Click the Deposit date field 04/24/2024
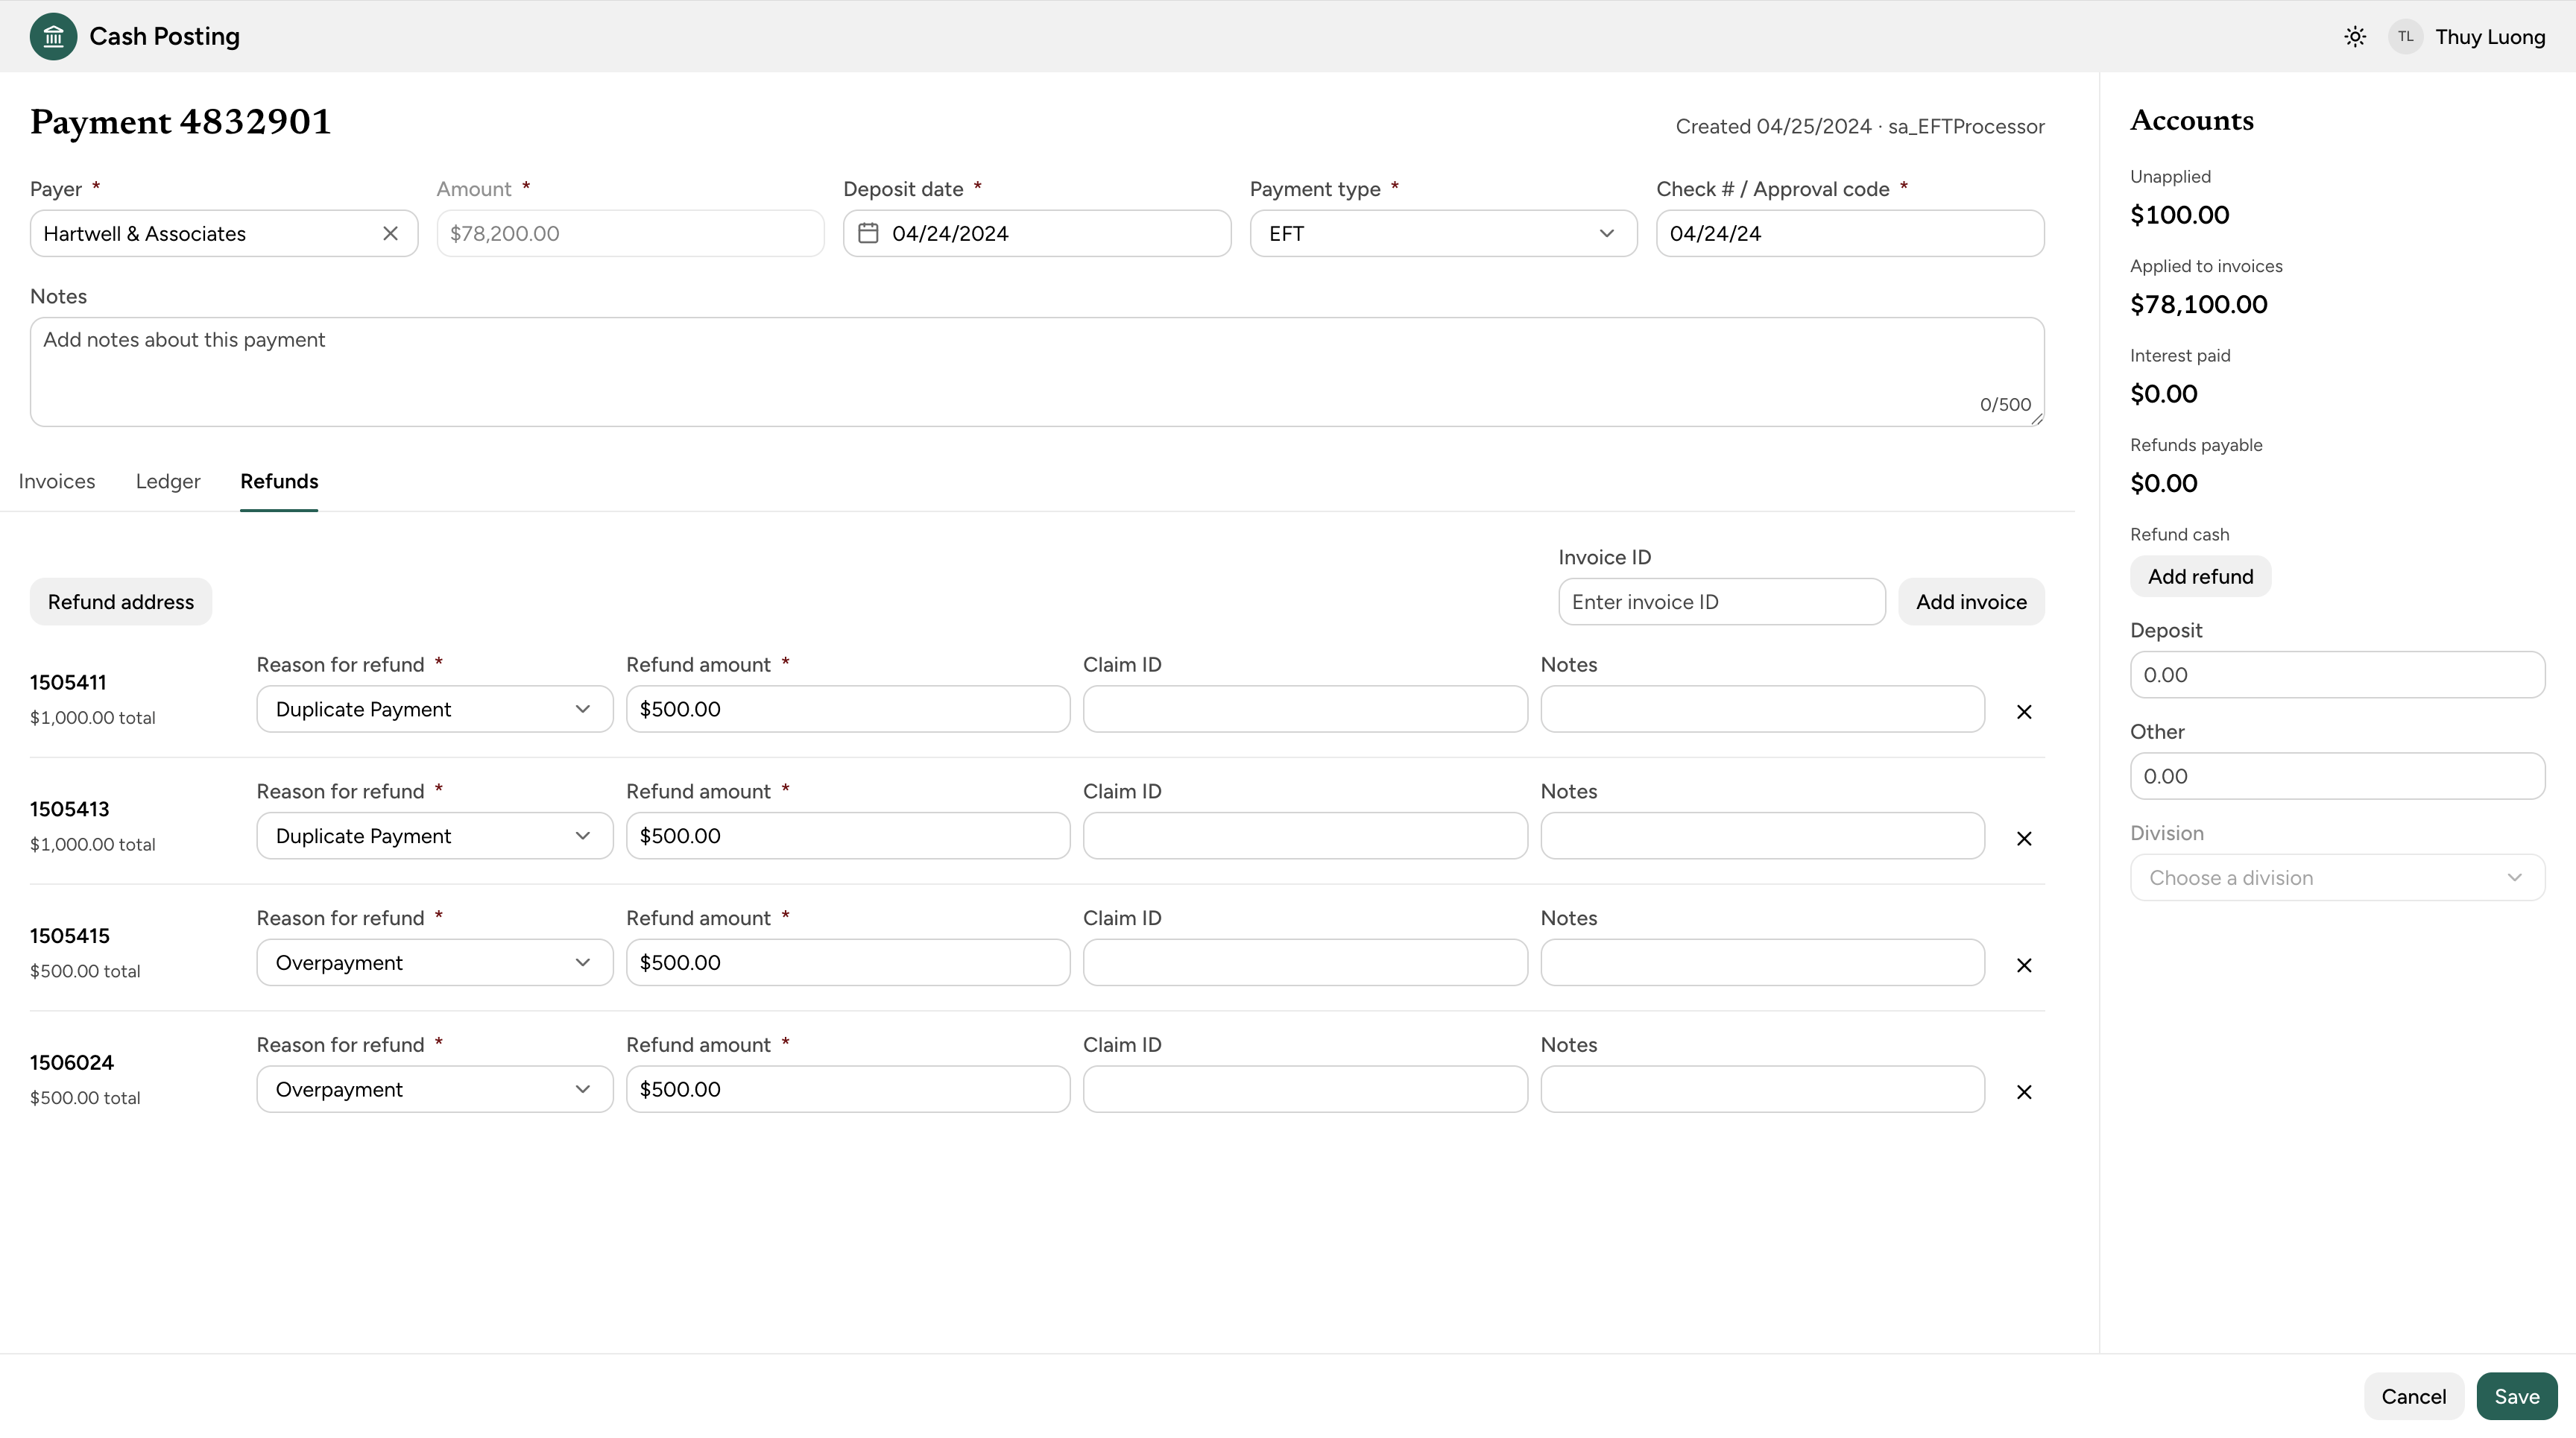 coord(1037,233)
